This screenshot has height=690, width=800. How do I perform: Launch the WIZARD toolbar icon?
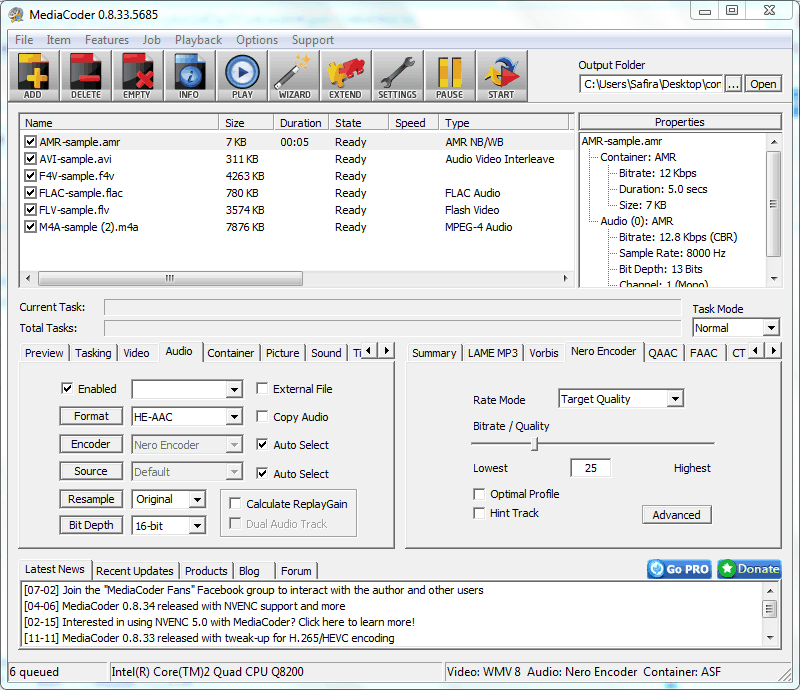coord(294,76)
